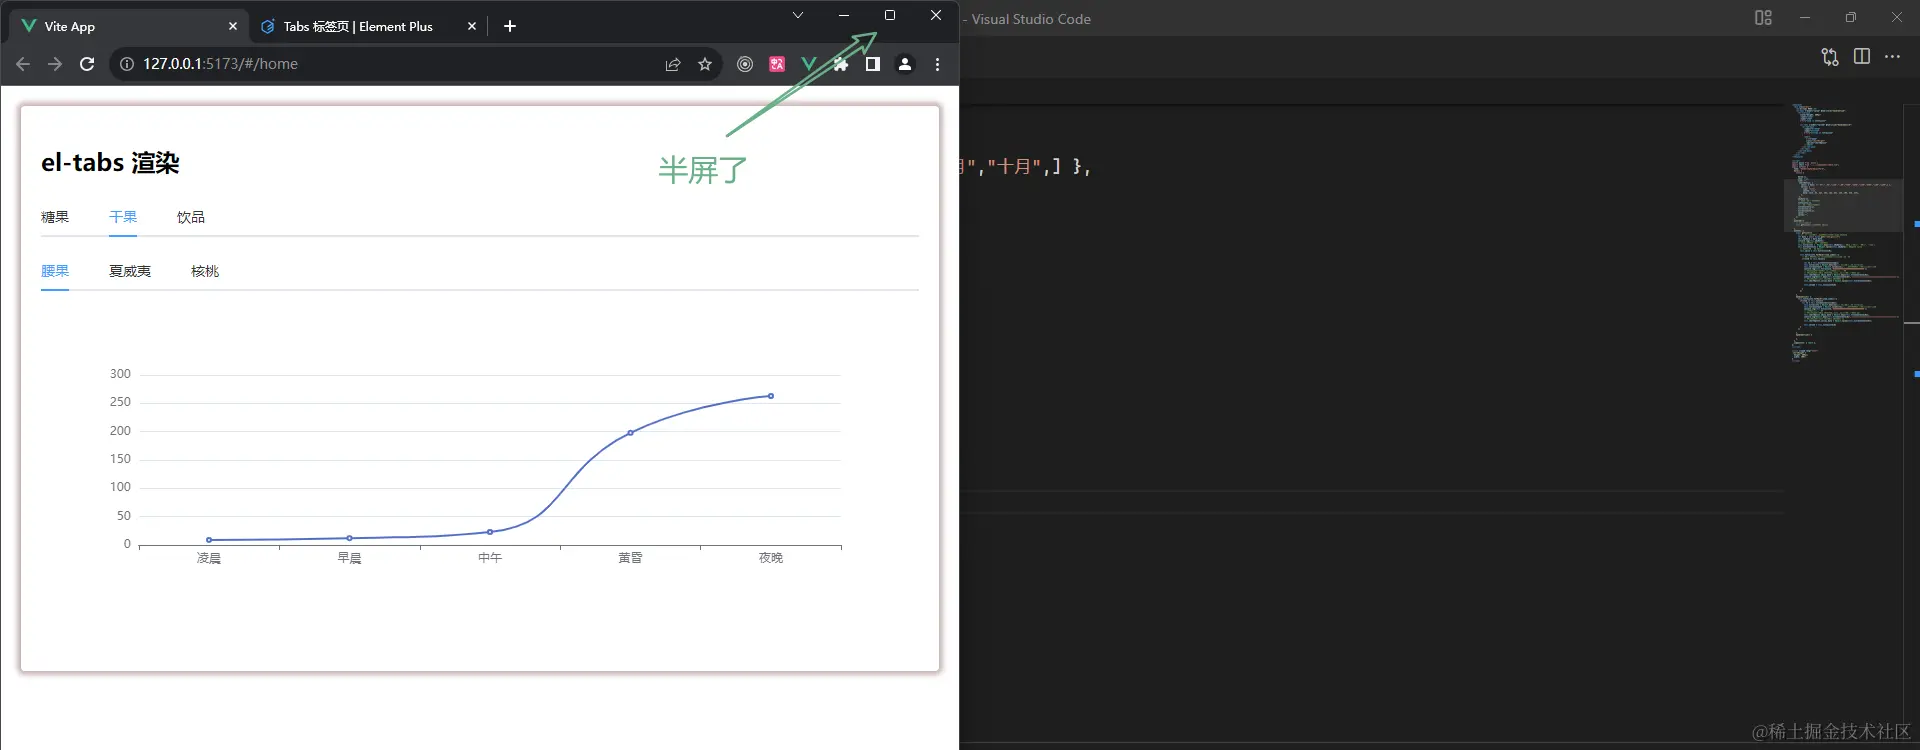The width and height of the screenshot is (1920, 750).
Task: Click the VS Code minimap code preview
Action: [x=1843, y=232]
